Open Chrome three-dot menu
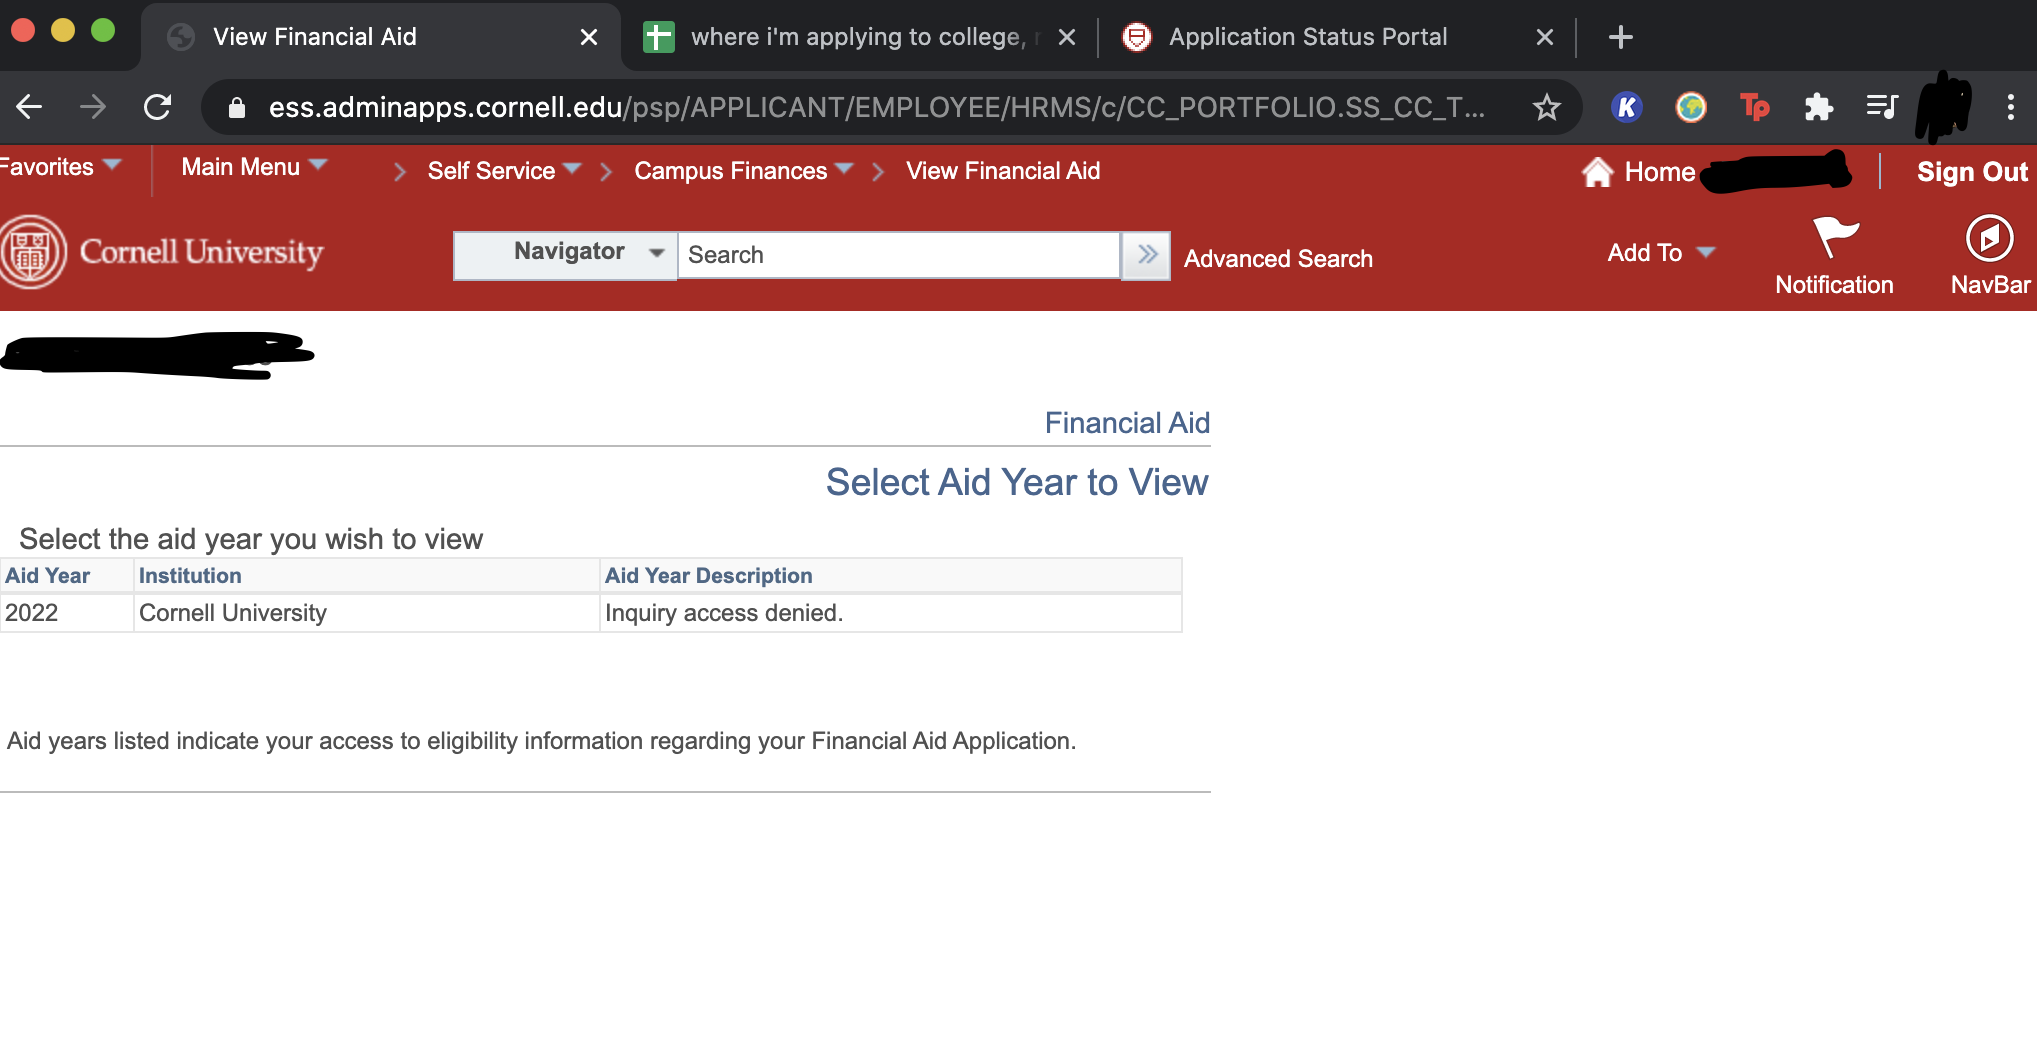 (x=2010, y=107)
